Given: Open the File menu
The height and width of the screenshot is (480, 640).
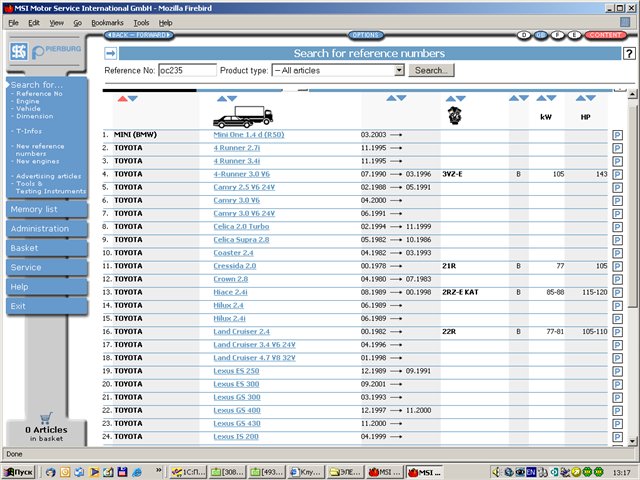Looking at the screenshot, I should coord(13,23).
